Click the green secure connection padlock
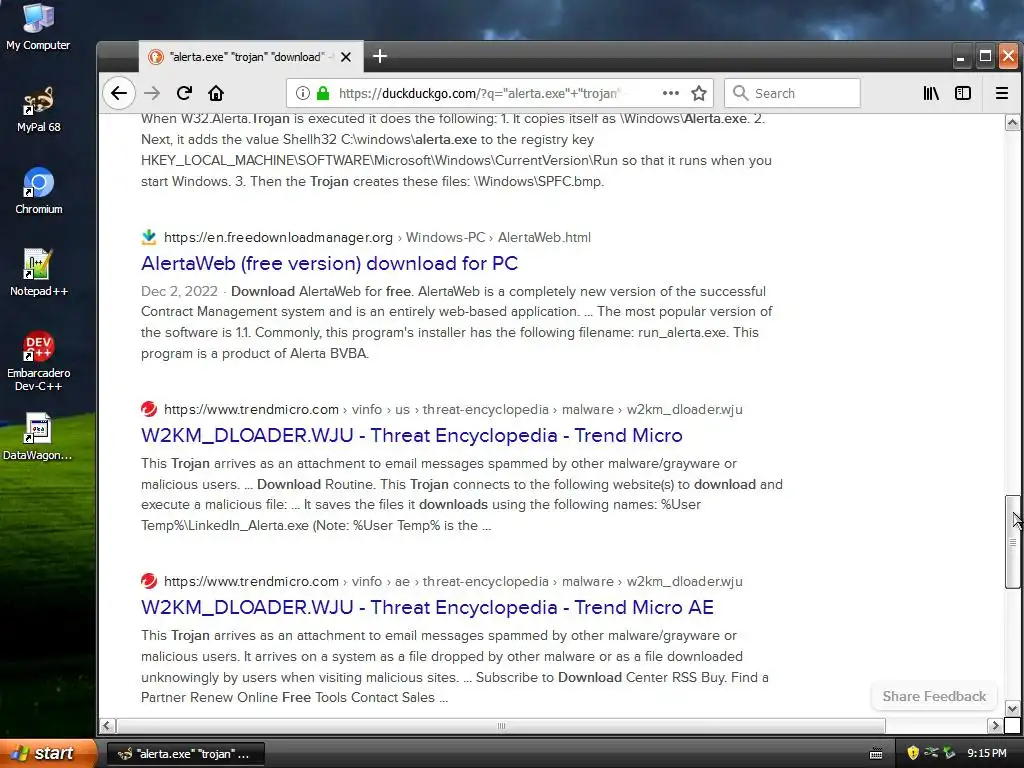Viewport: 1024px width, 768px height. point(323,93)
